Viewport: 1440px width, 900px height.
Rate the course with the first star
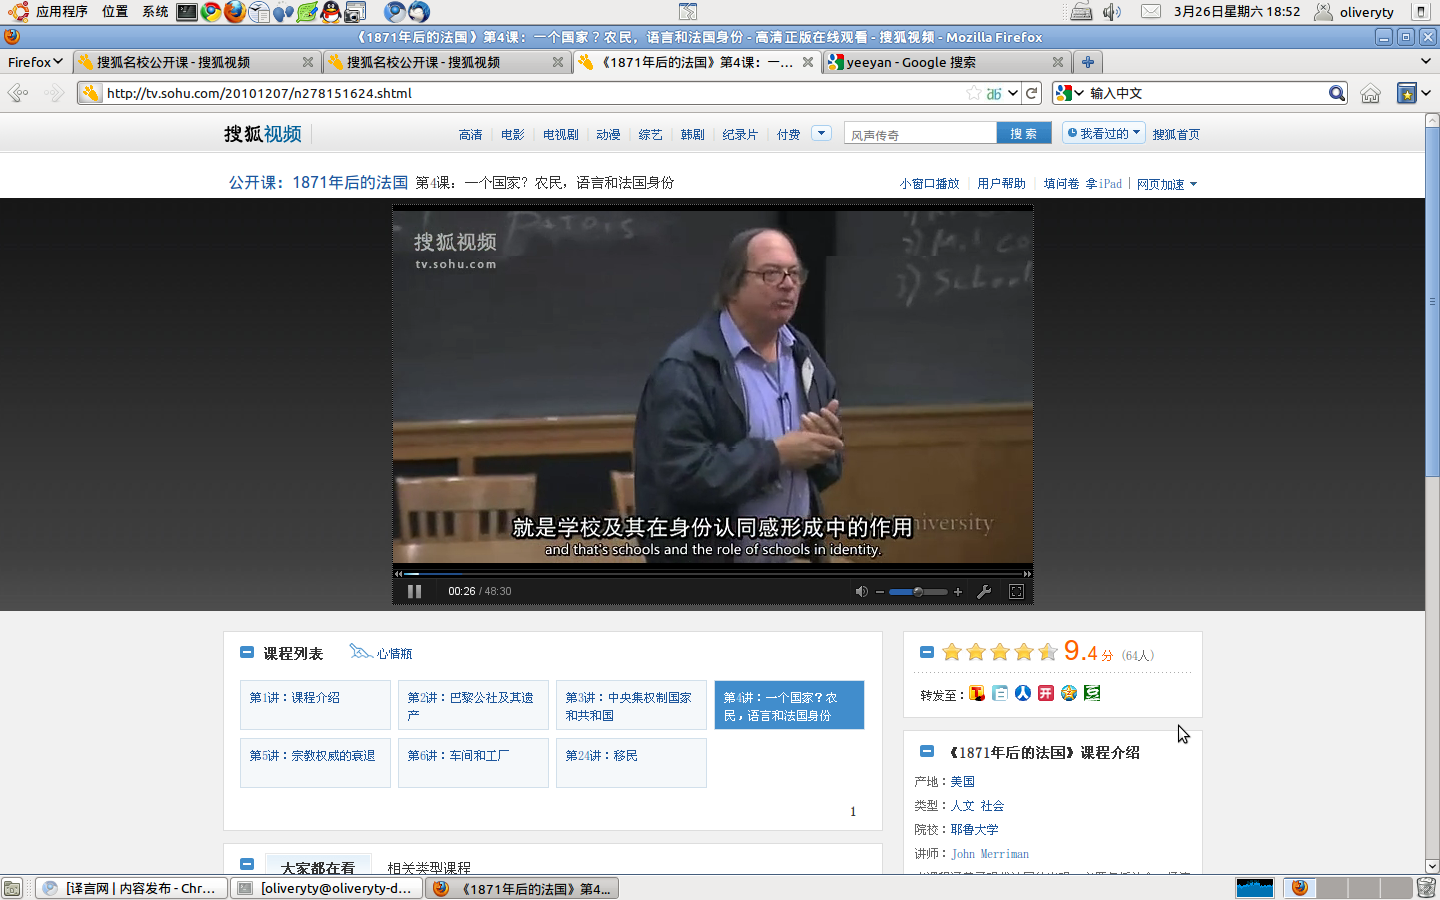point(952,652)
